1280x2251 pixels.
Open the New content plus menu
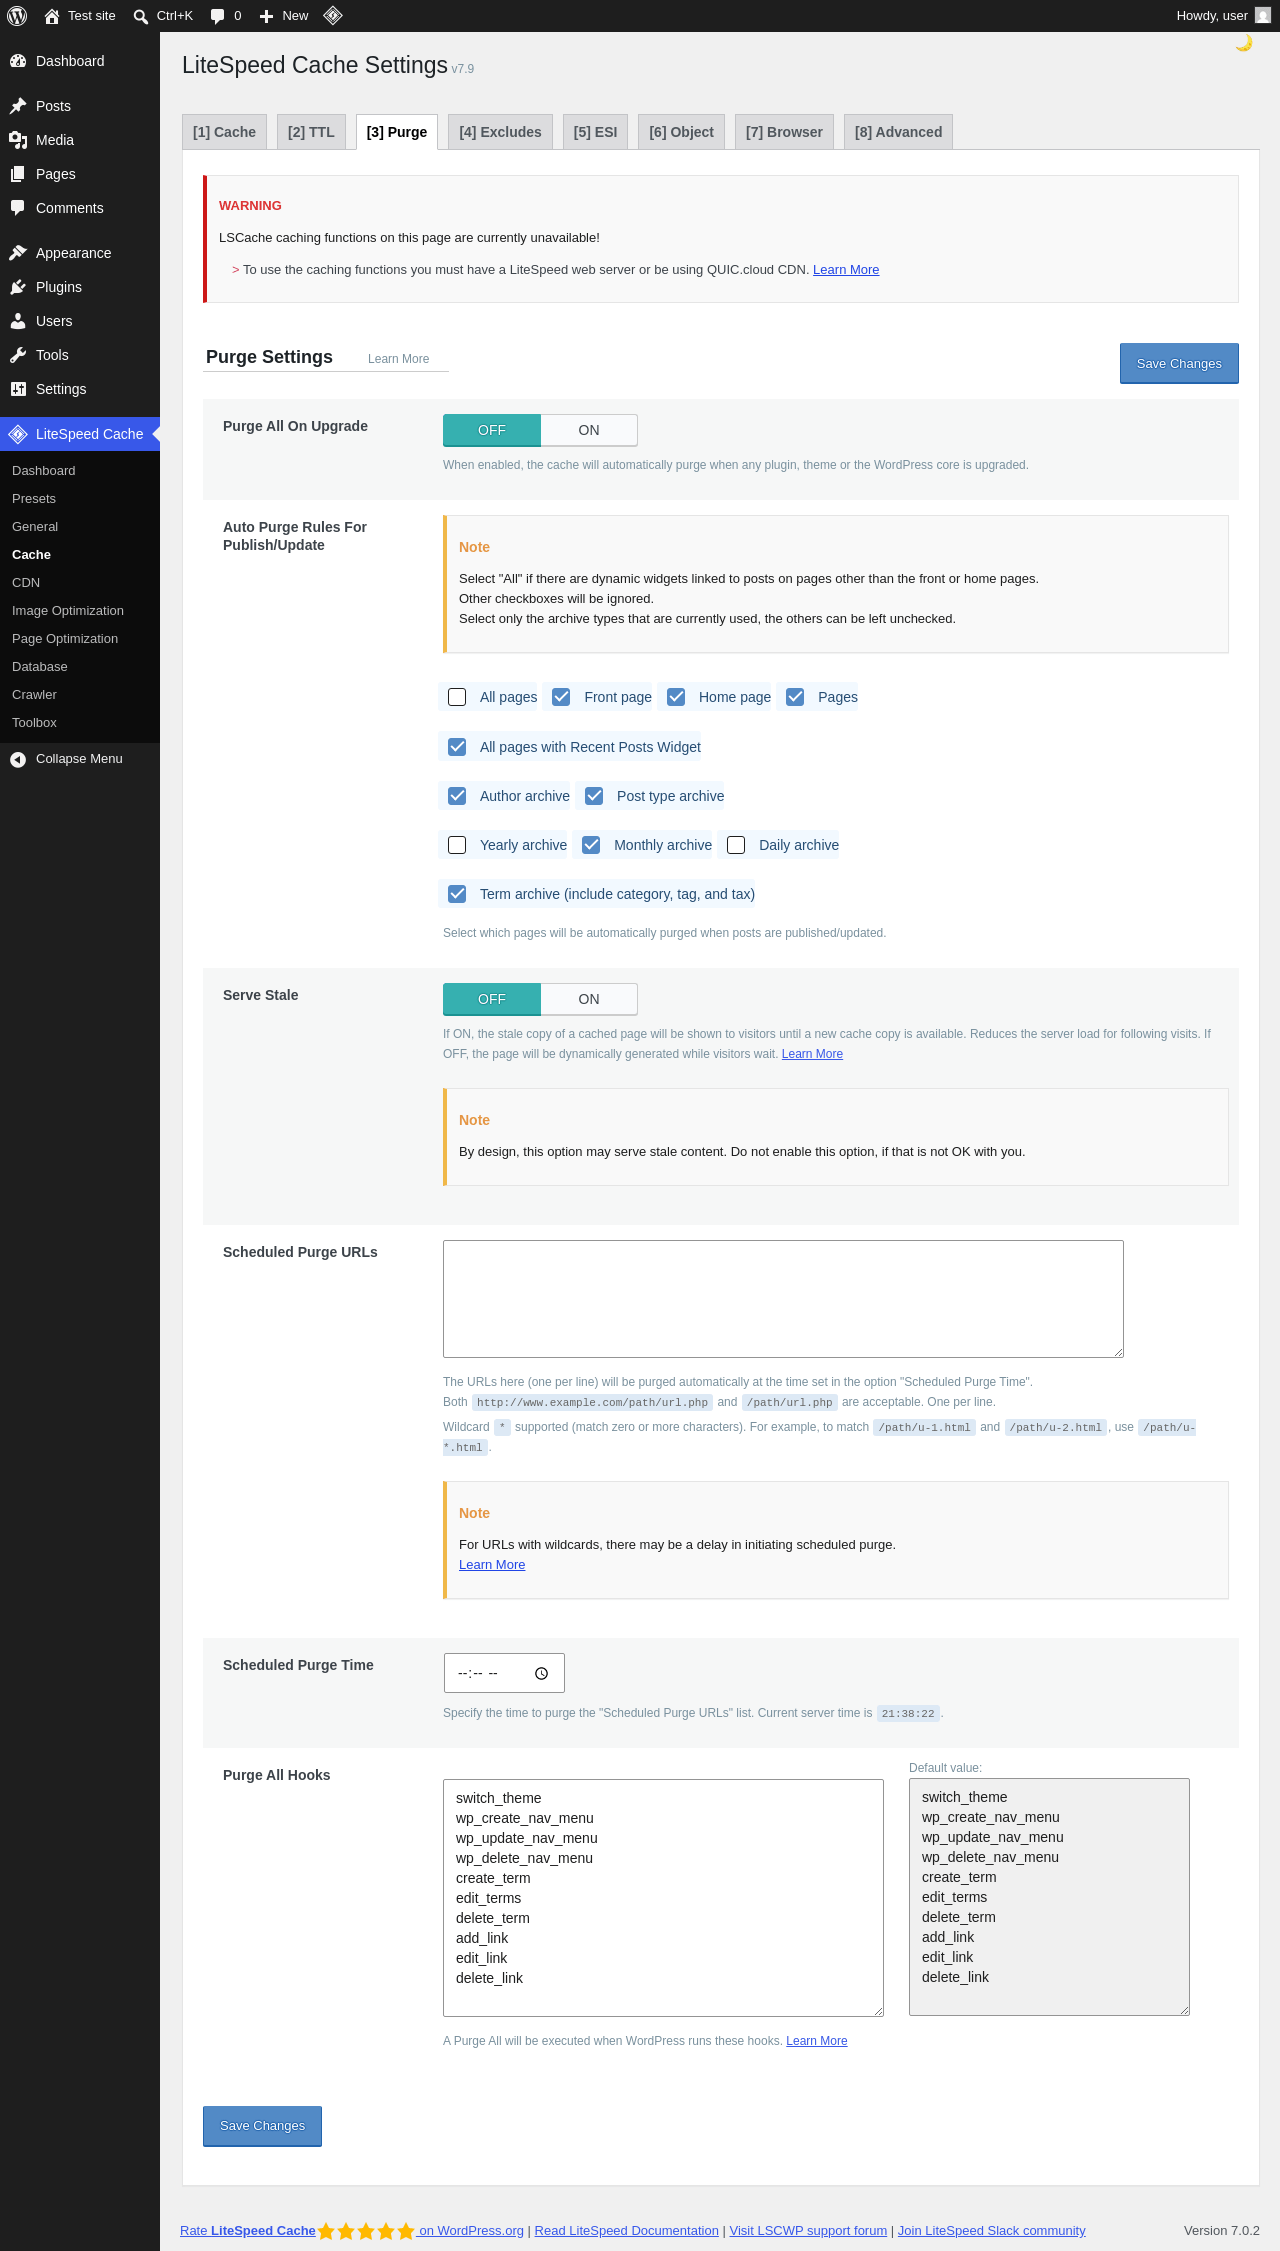tap(284, 16)
